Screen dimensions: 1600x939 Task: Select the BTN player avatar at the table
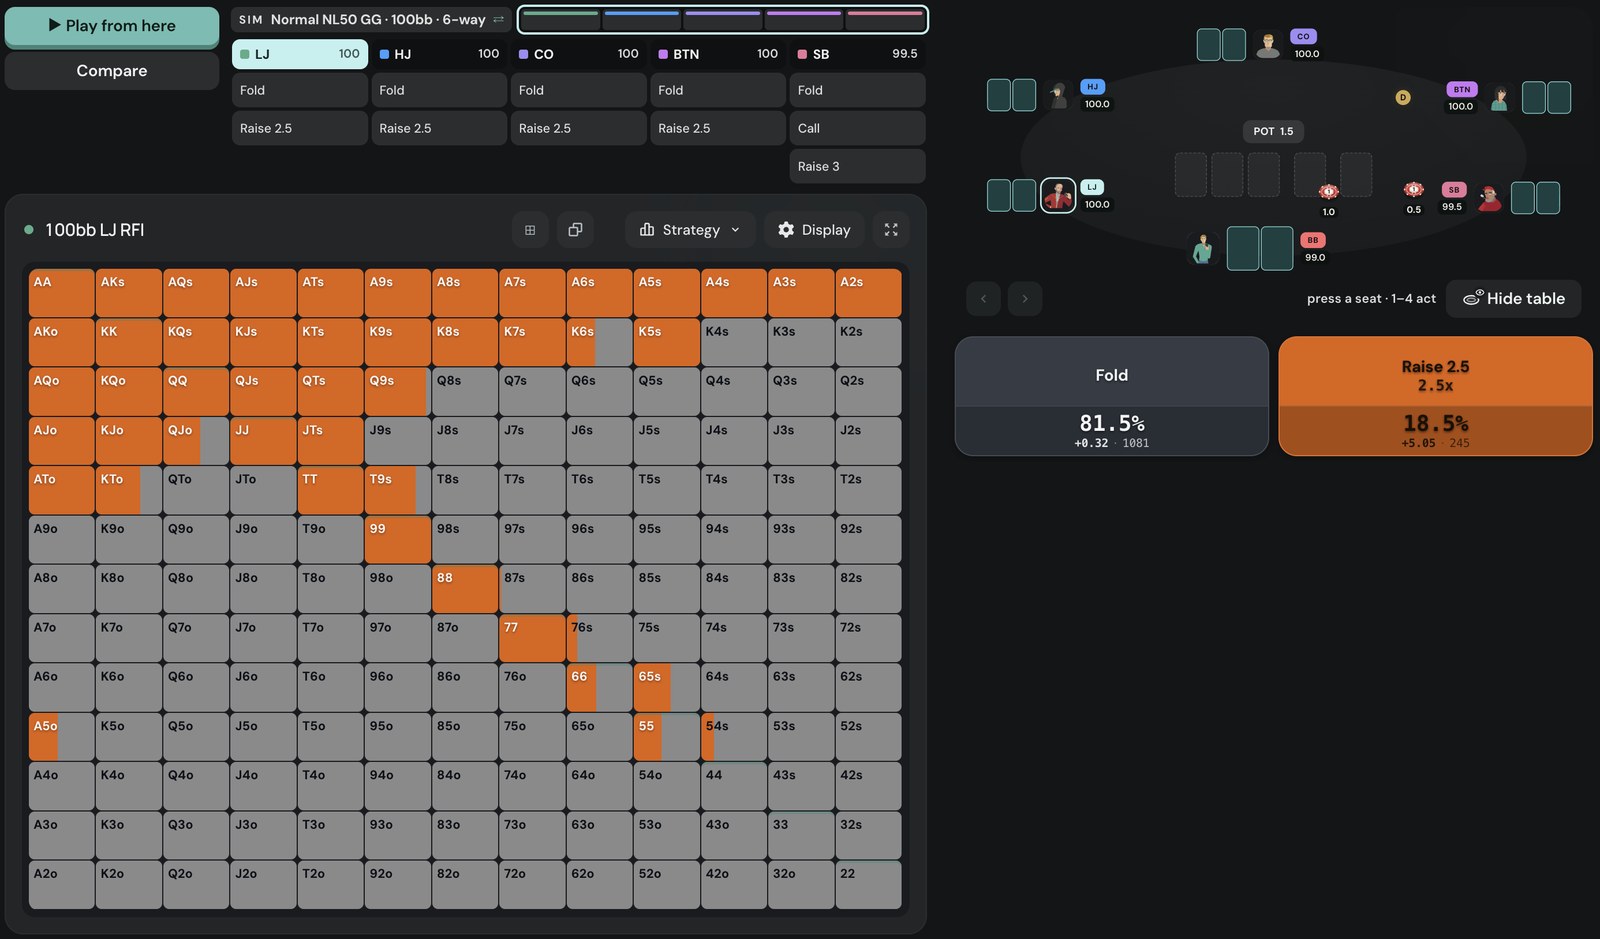pyautogui.click(x=1499, y=97)
